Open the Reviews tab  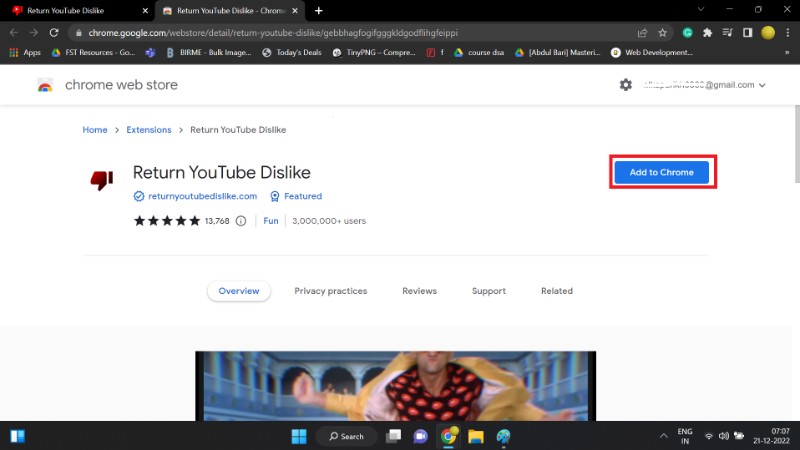pos(419,291)
